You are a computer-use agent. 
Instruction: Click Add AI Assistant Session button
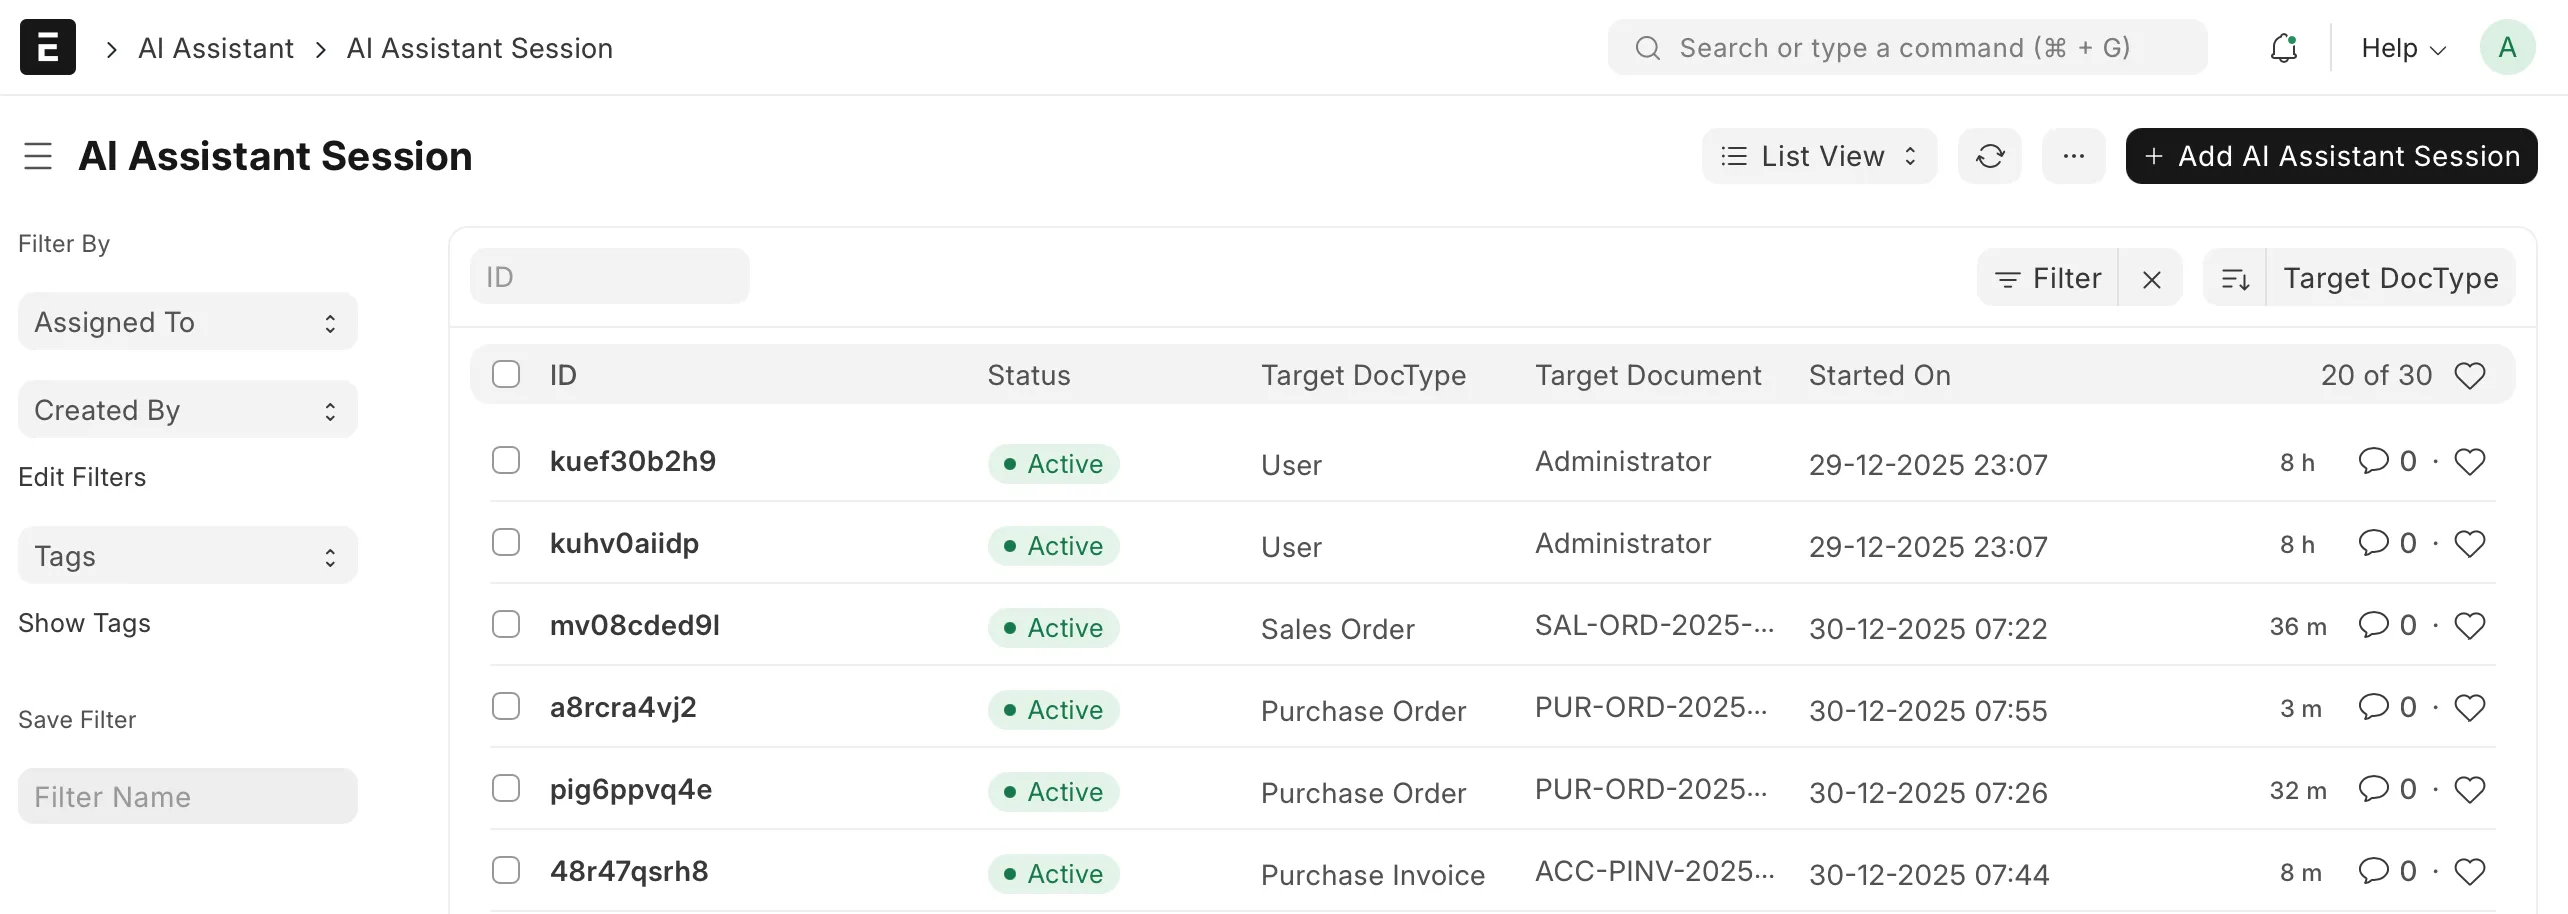point(2331,156)
